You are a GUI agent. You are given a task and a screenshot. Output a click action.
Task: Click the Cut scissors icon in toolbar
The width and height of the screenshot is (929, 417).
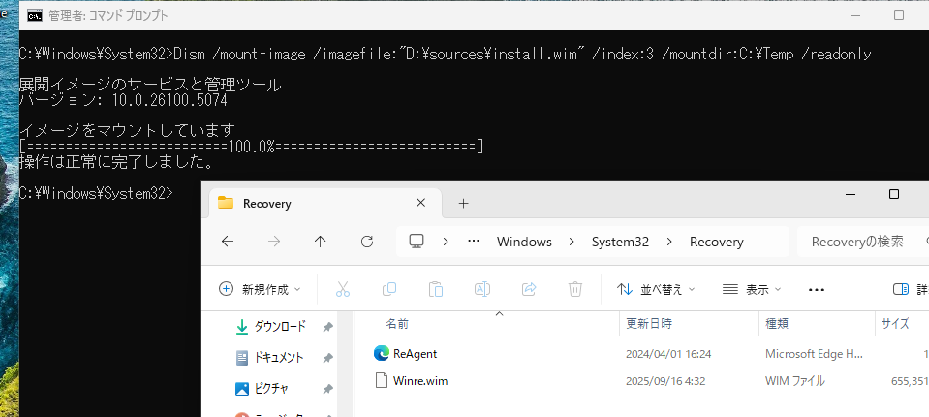(342, 289)
